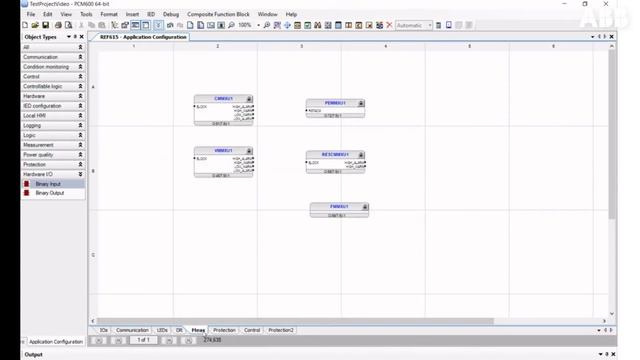Switch to the Communication page tab
Image resolution: width=640 pixels, height=360 pixels.
point(132,330)
